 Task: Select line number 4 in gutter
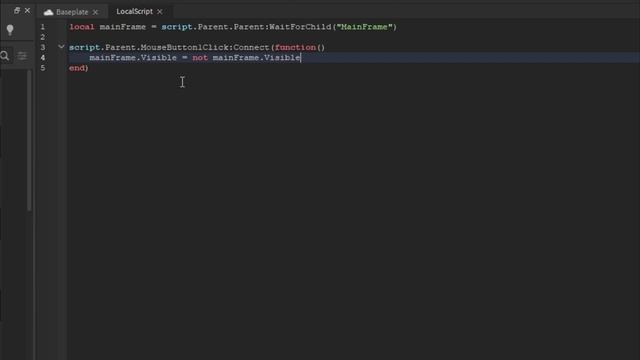pos(42,58)
